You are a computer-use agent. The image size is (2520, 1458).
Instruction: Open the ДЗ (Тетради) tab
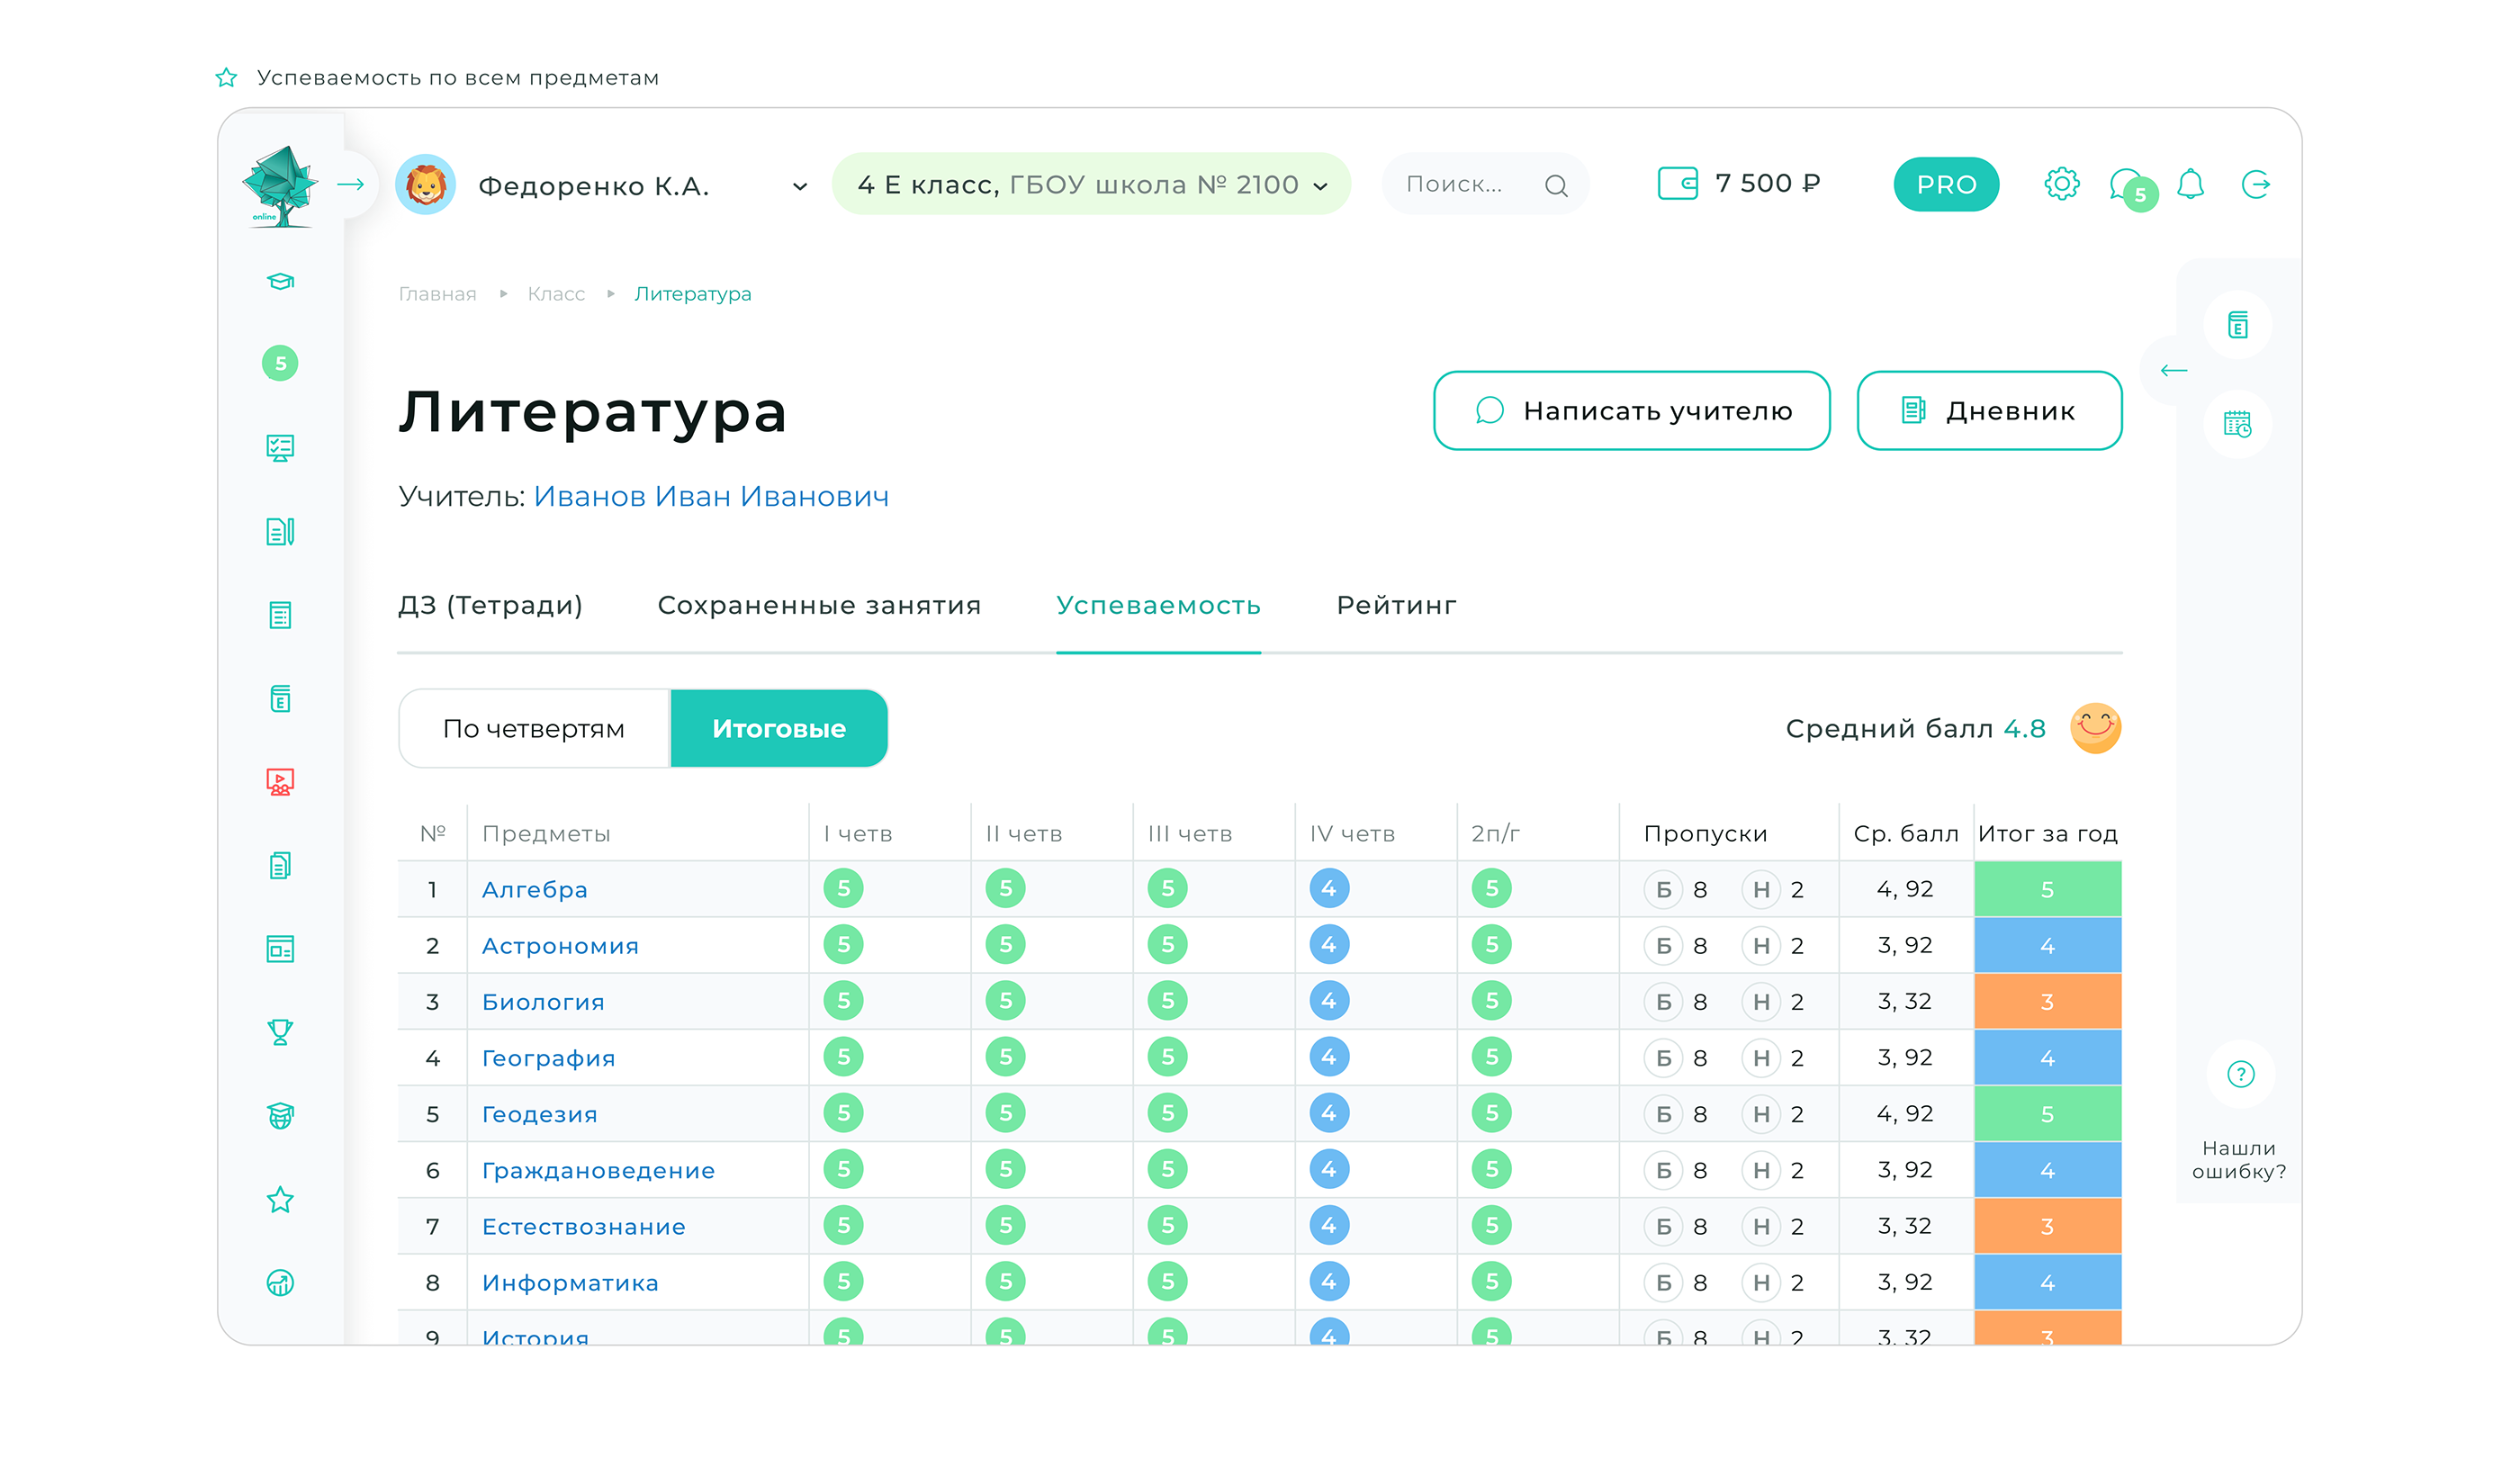pos(490,605)
